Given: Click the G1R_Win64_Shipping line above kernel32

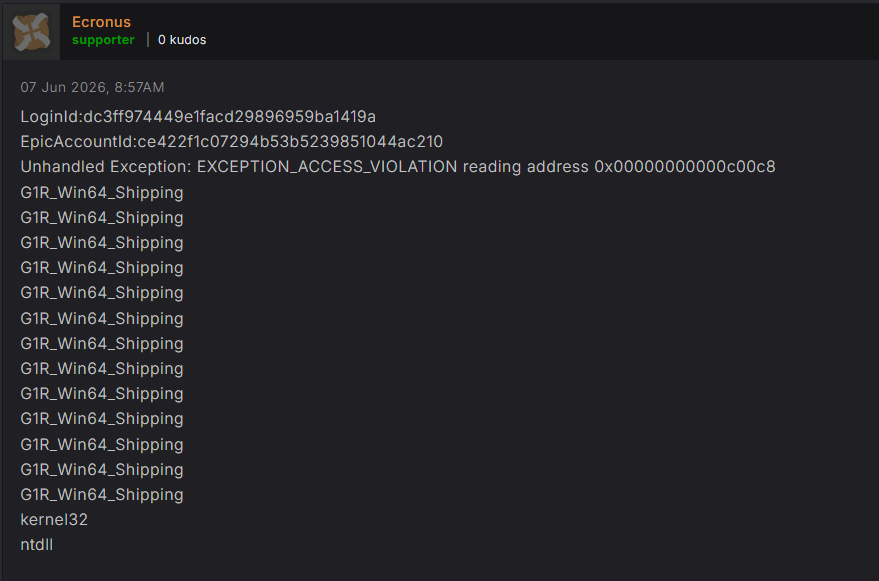Looking at the screenshot, I should (102, 495).
